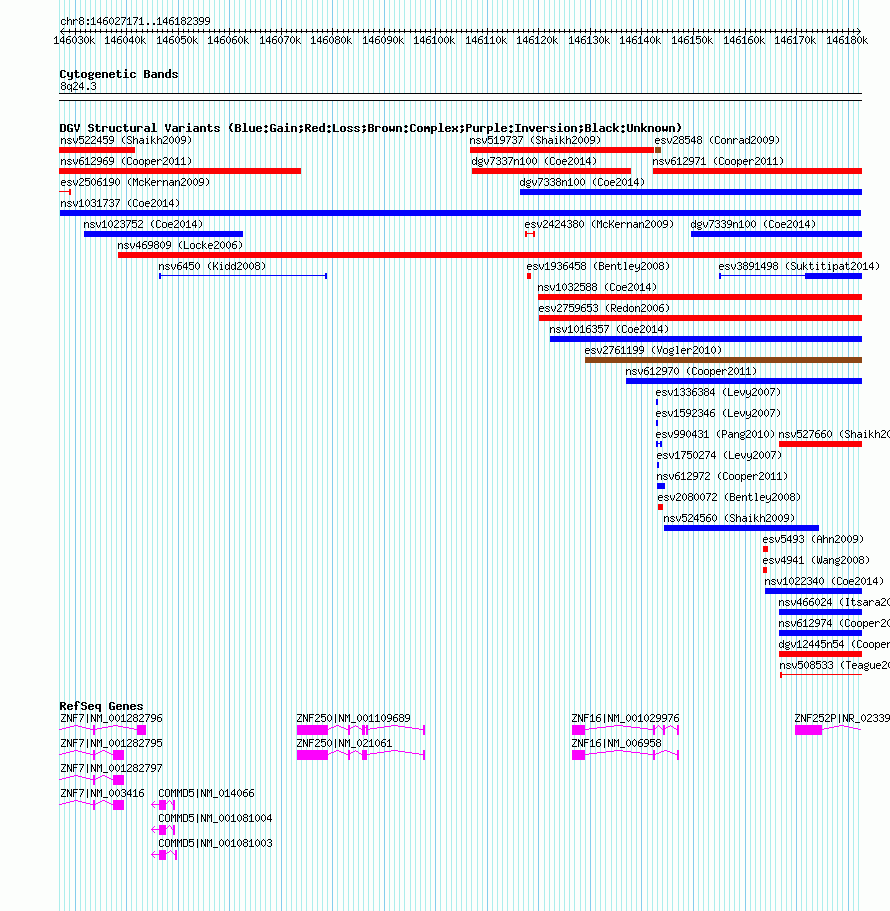Select the esv3891498 (Suktitipat2014) label

pyautogui.click(x=799, y=266)
